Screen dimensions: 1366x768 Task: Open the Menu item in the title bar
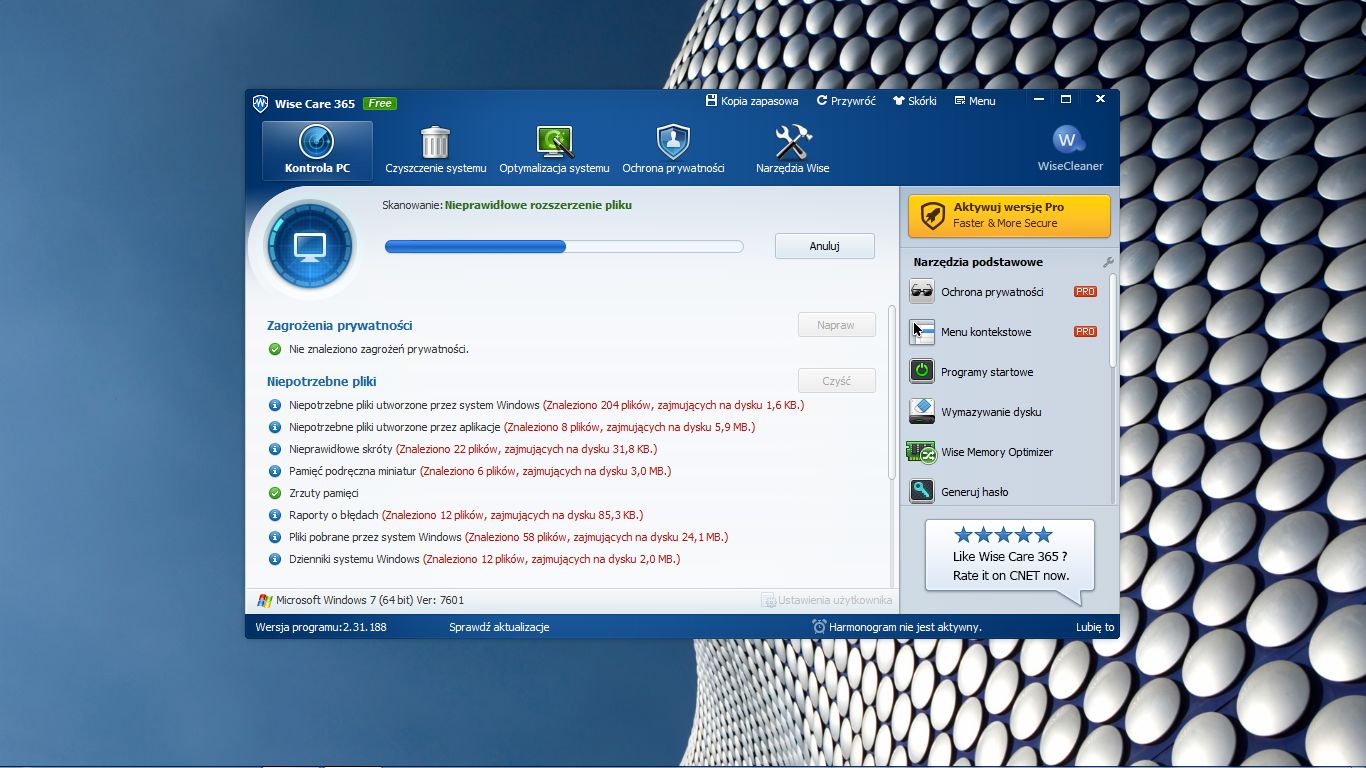click(975, 101)
